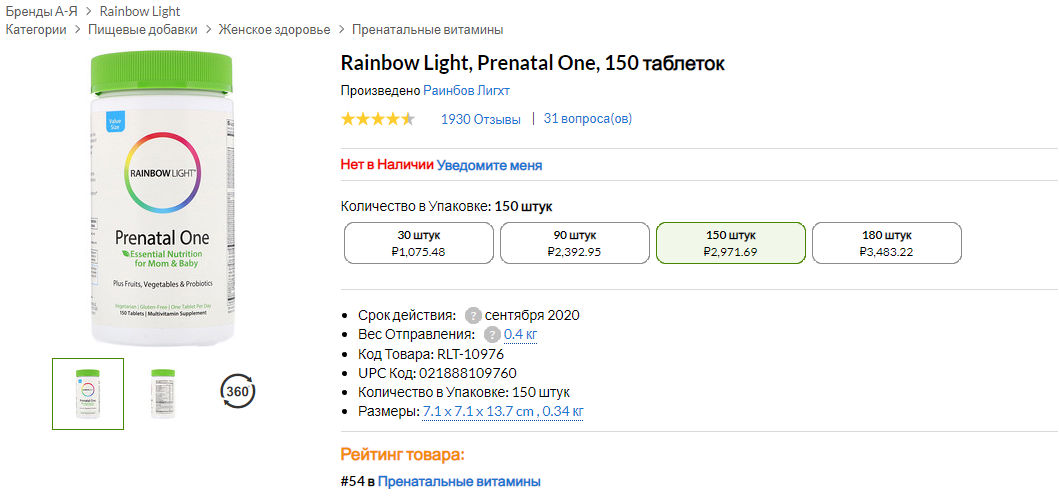
Task: Select the 90 штук package option
Action: tap(575, 243)
